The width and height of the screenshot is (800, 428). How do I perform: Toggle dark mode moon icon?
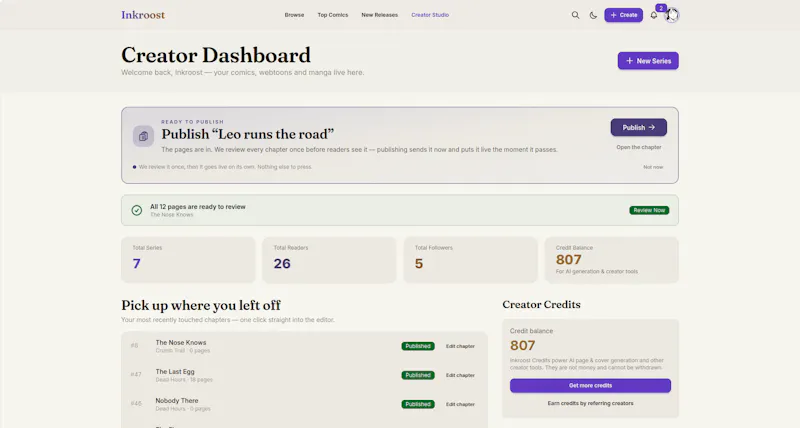pos(593,15)
